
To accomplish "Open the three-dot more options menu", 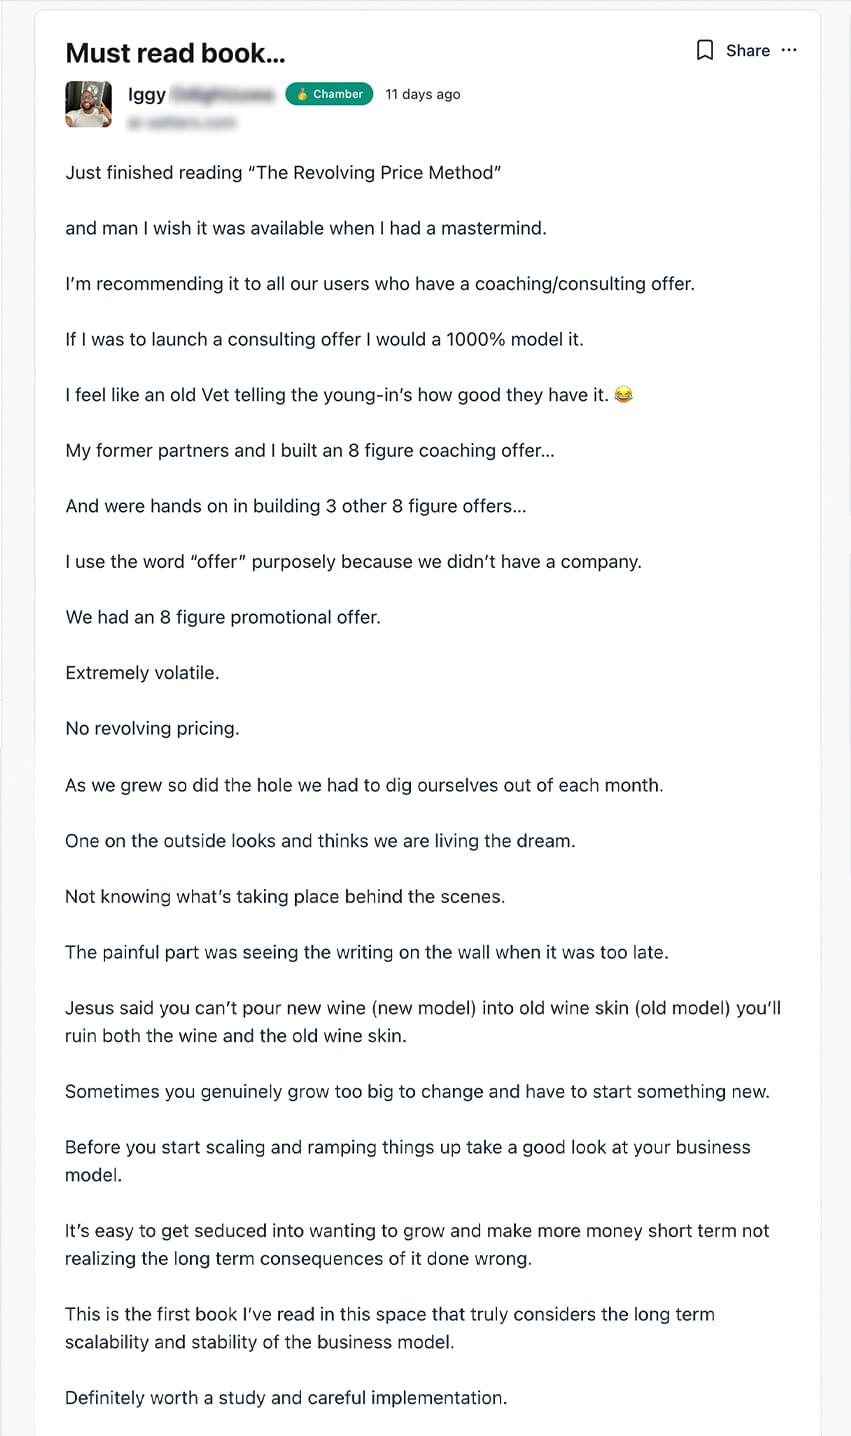I will (x=790, y=50).
